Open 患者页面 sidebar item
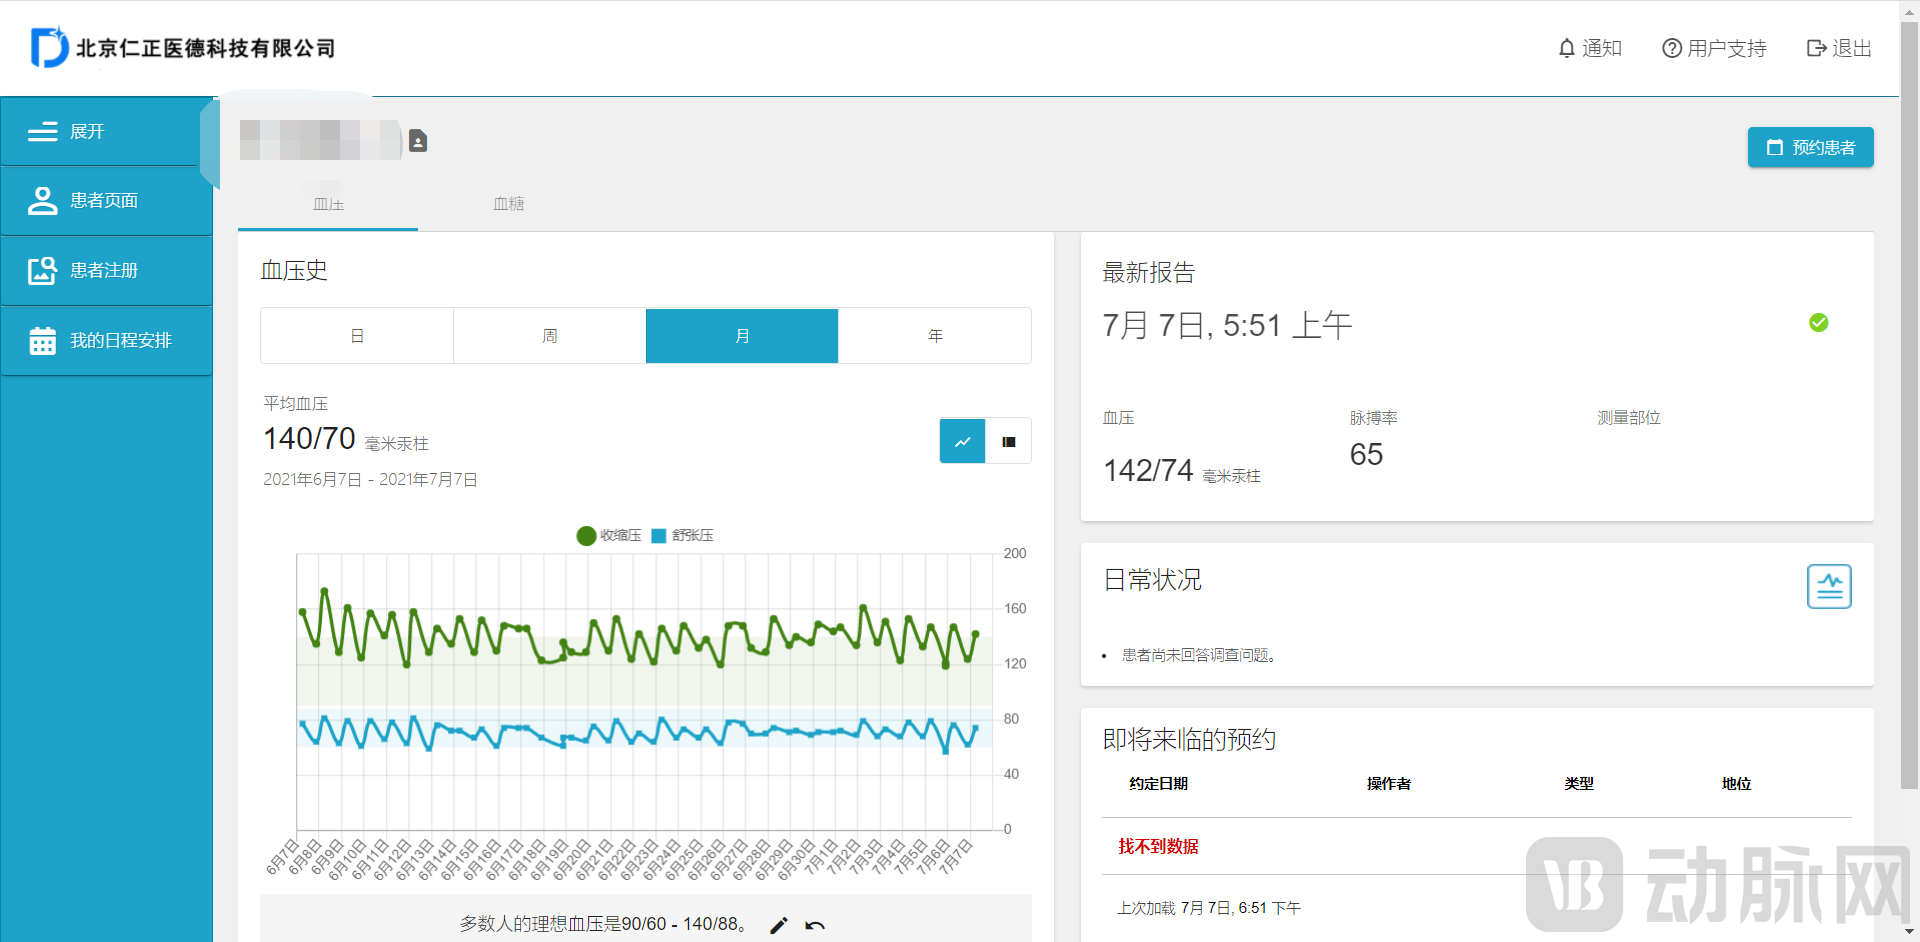The width and height of the screenshot is (1920, 942). click(106, 201)
